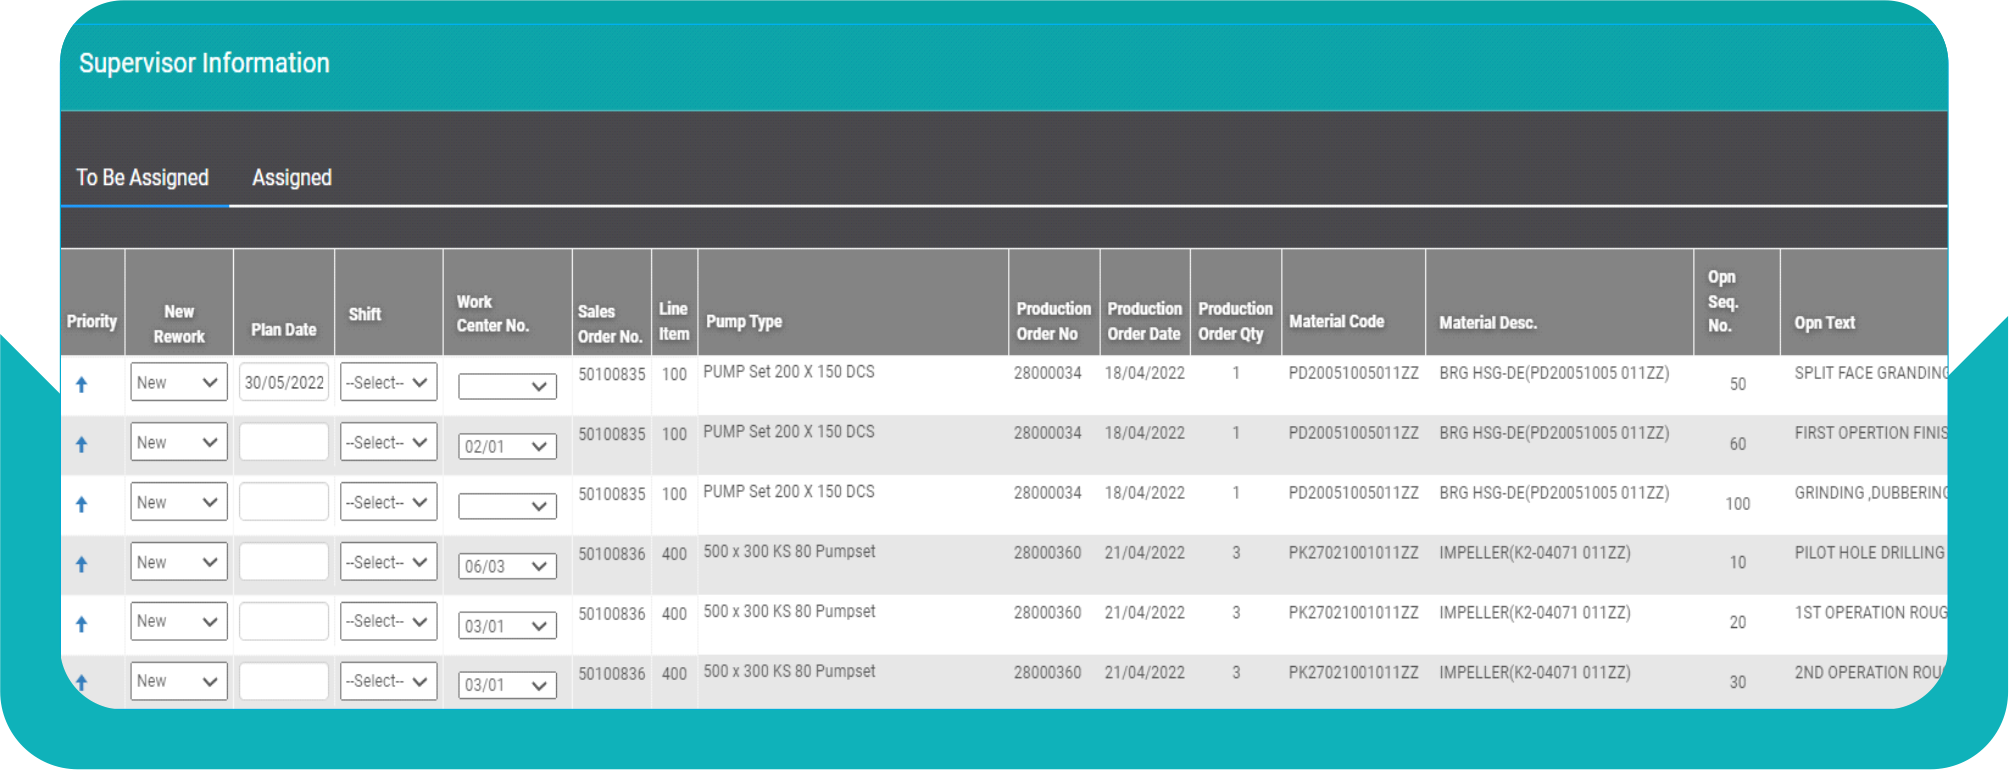This screenshot has width=2009, height=770.
Task: Open Shift select in GRINDING ,DUBBERING row
Action: (389, 502)
